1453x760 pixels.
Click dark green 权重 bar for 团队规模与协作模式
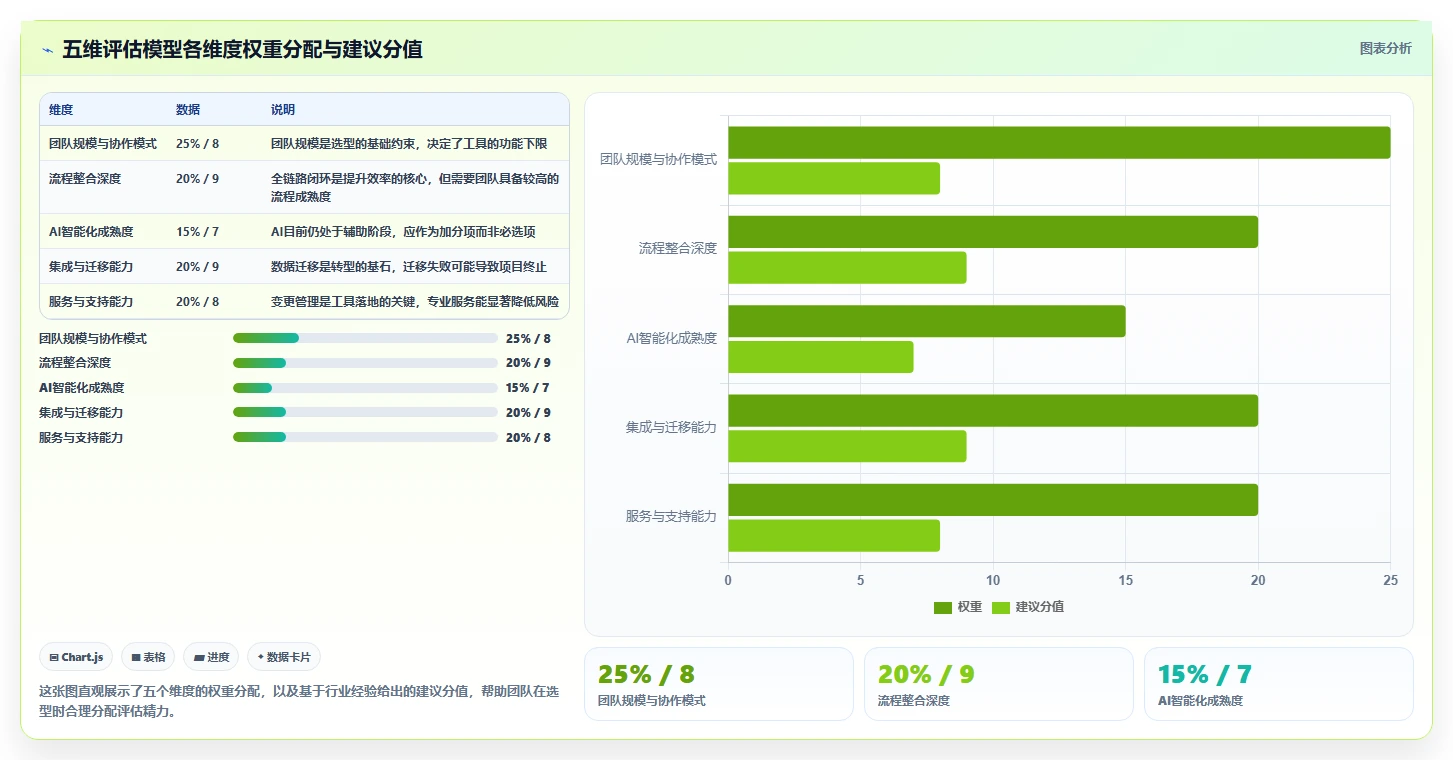click(1059, 142)
